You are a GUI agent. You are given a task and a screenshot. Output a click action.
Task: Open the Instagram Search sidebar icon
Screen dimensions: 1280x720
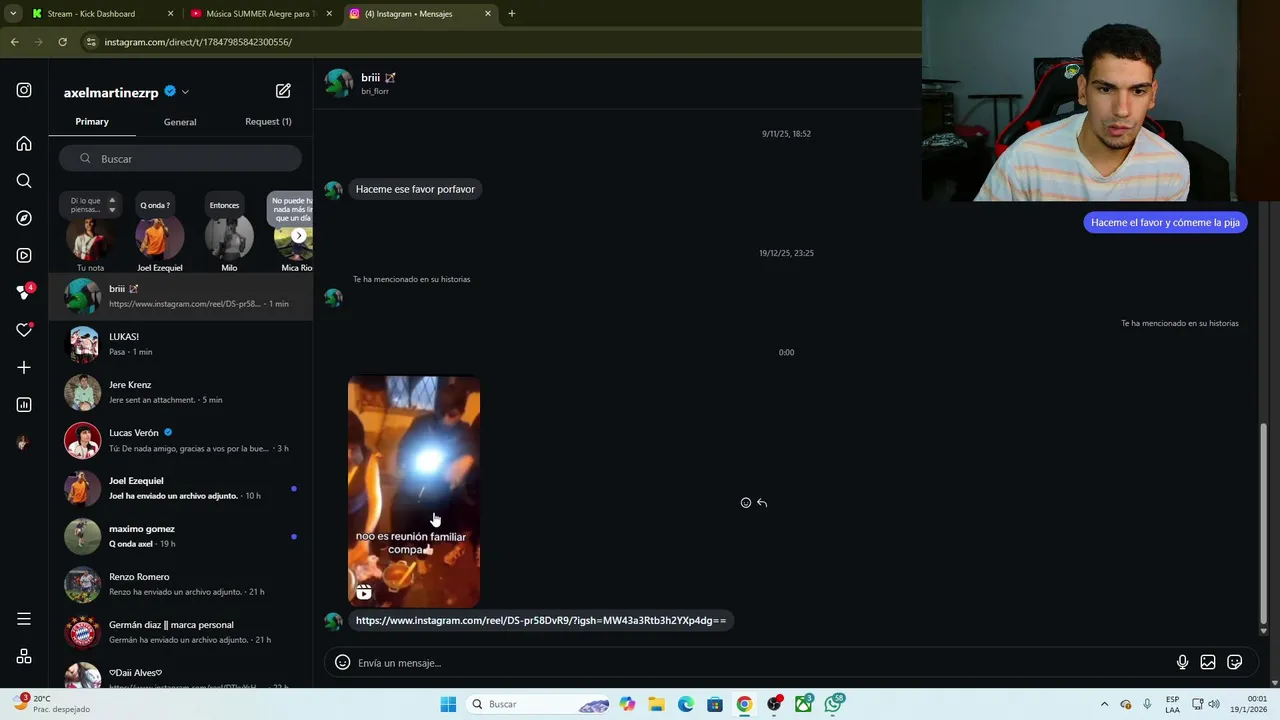pyautogui.click(x=24, y=181)
